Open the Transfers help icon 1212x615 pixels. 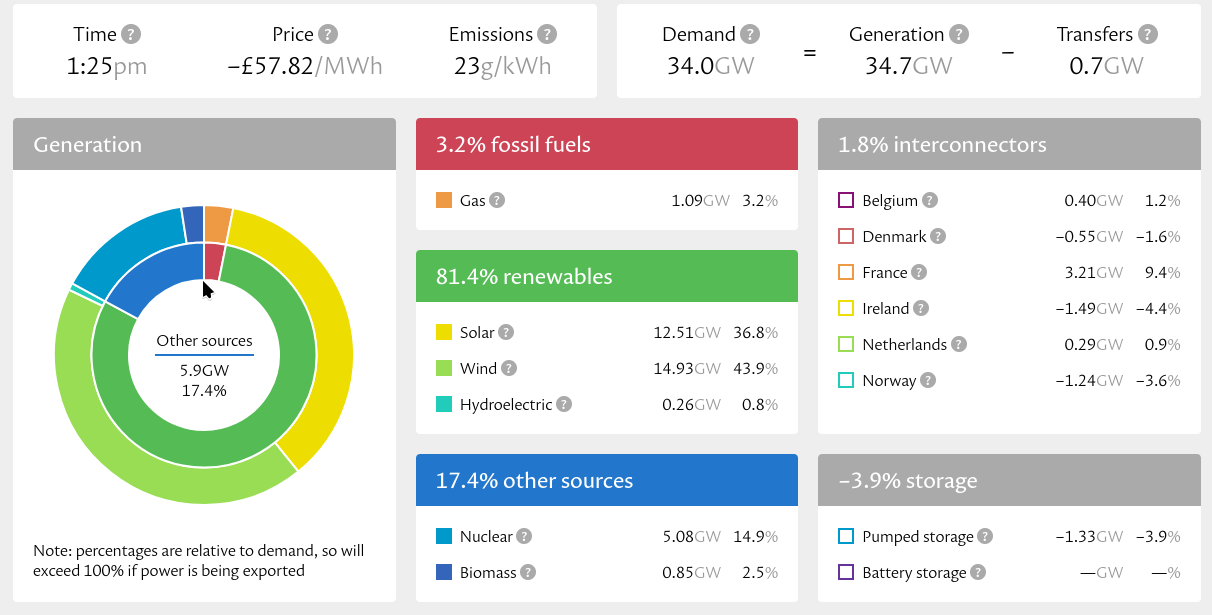coord(1148,34)
